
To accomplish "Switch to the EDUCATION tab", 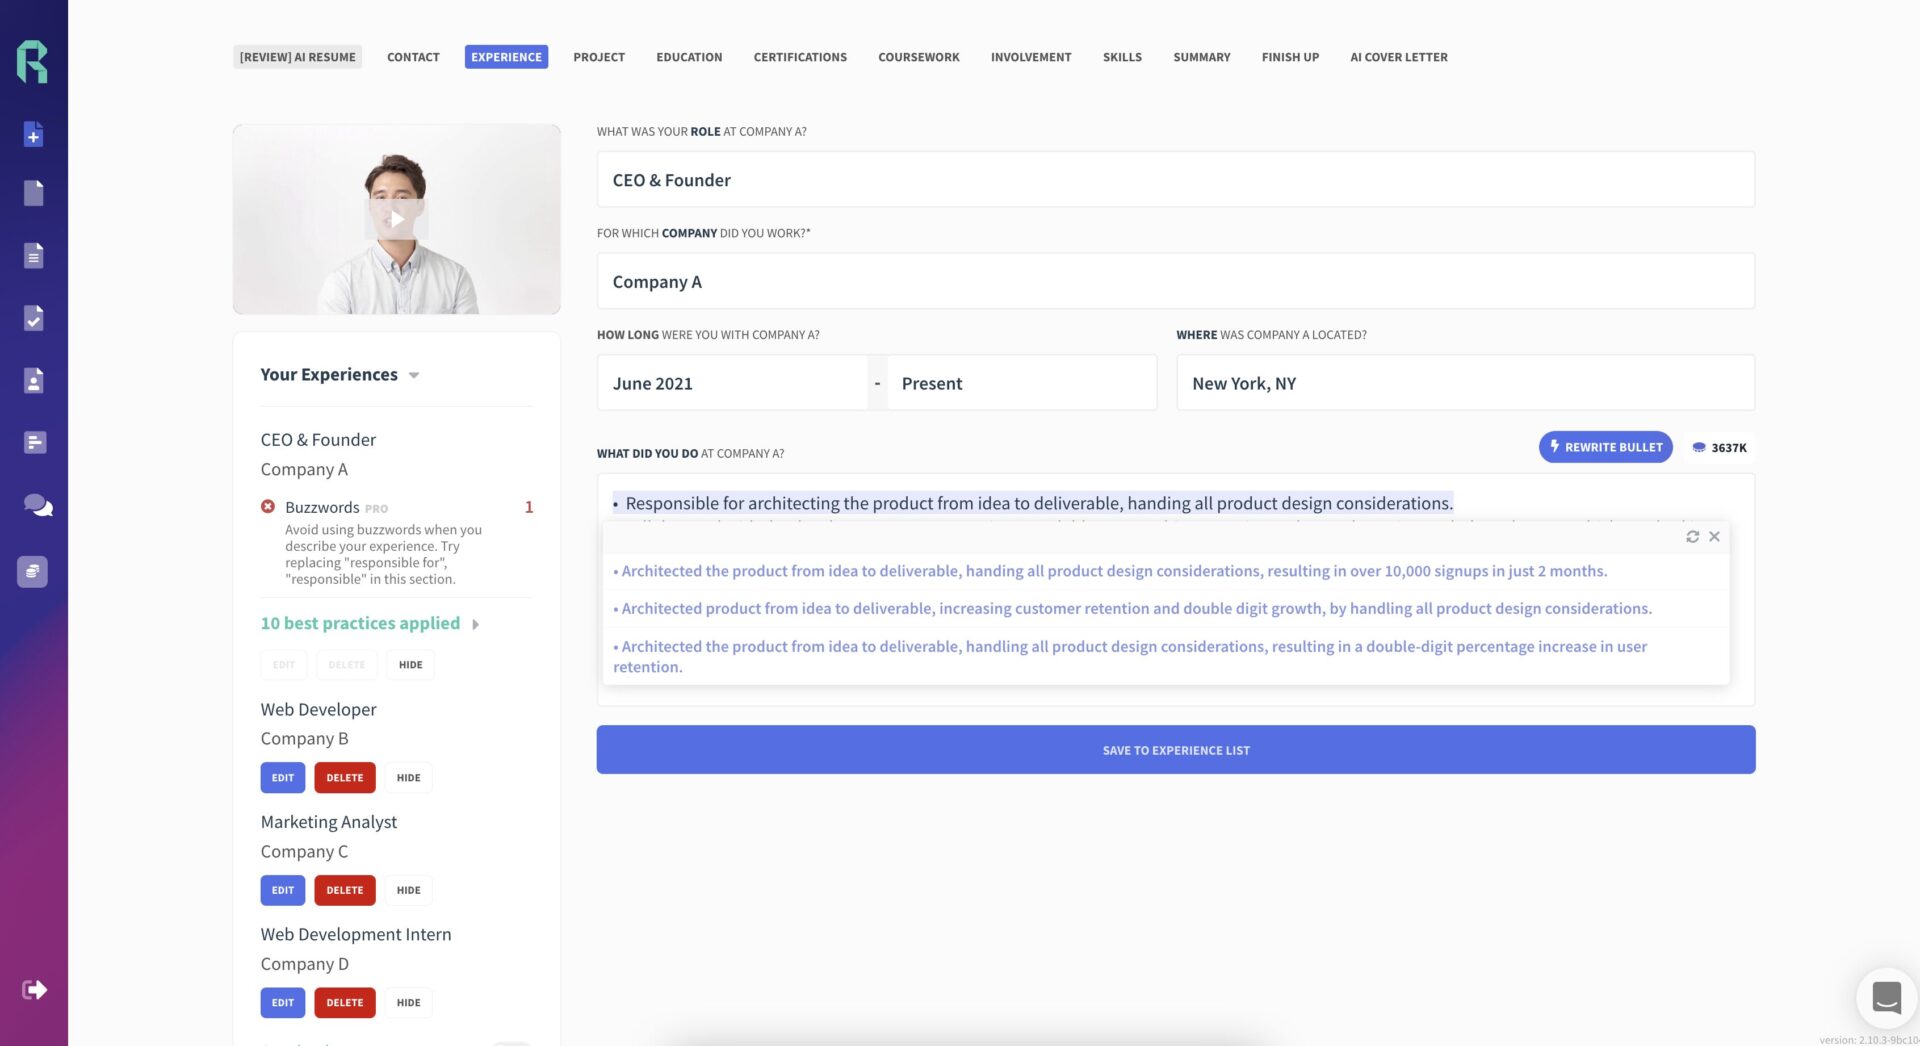I will [x=688, y=57].
